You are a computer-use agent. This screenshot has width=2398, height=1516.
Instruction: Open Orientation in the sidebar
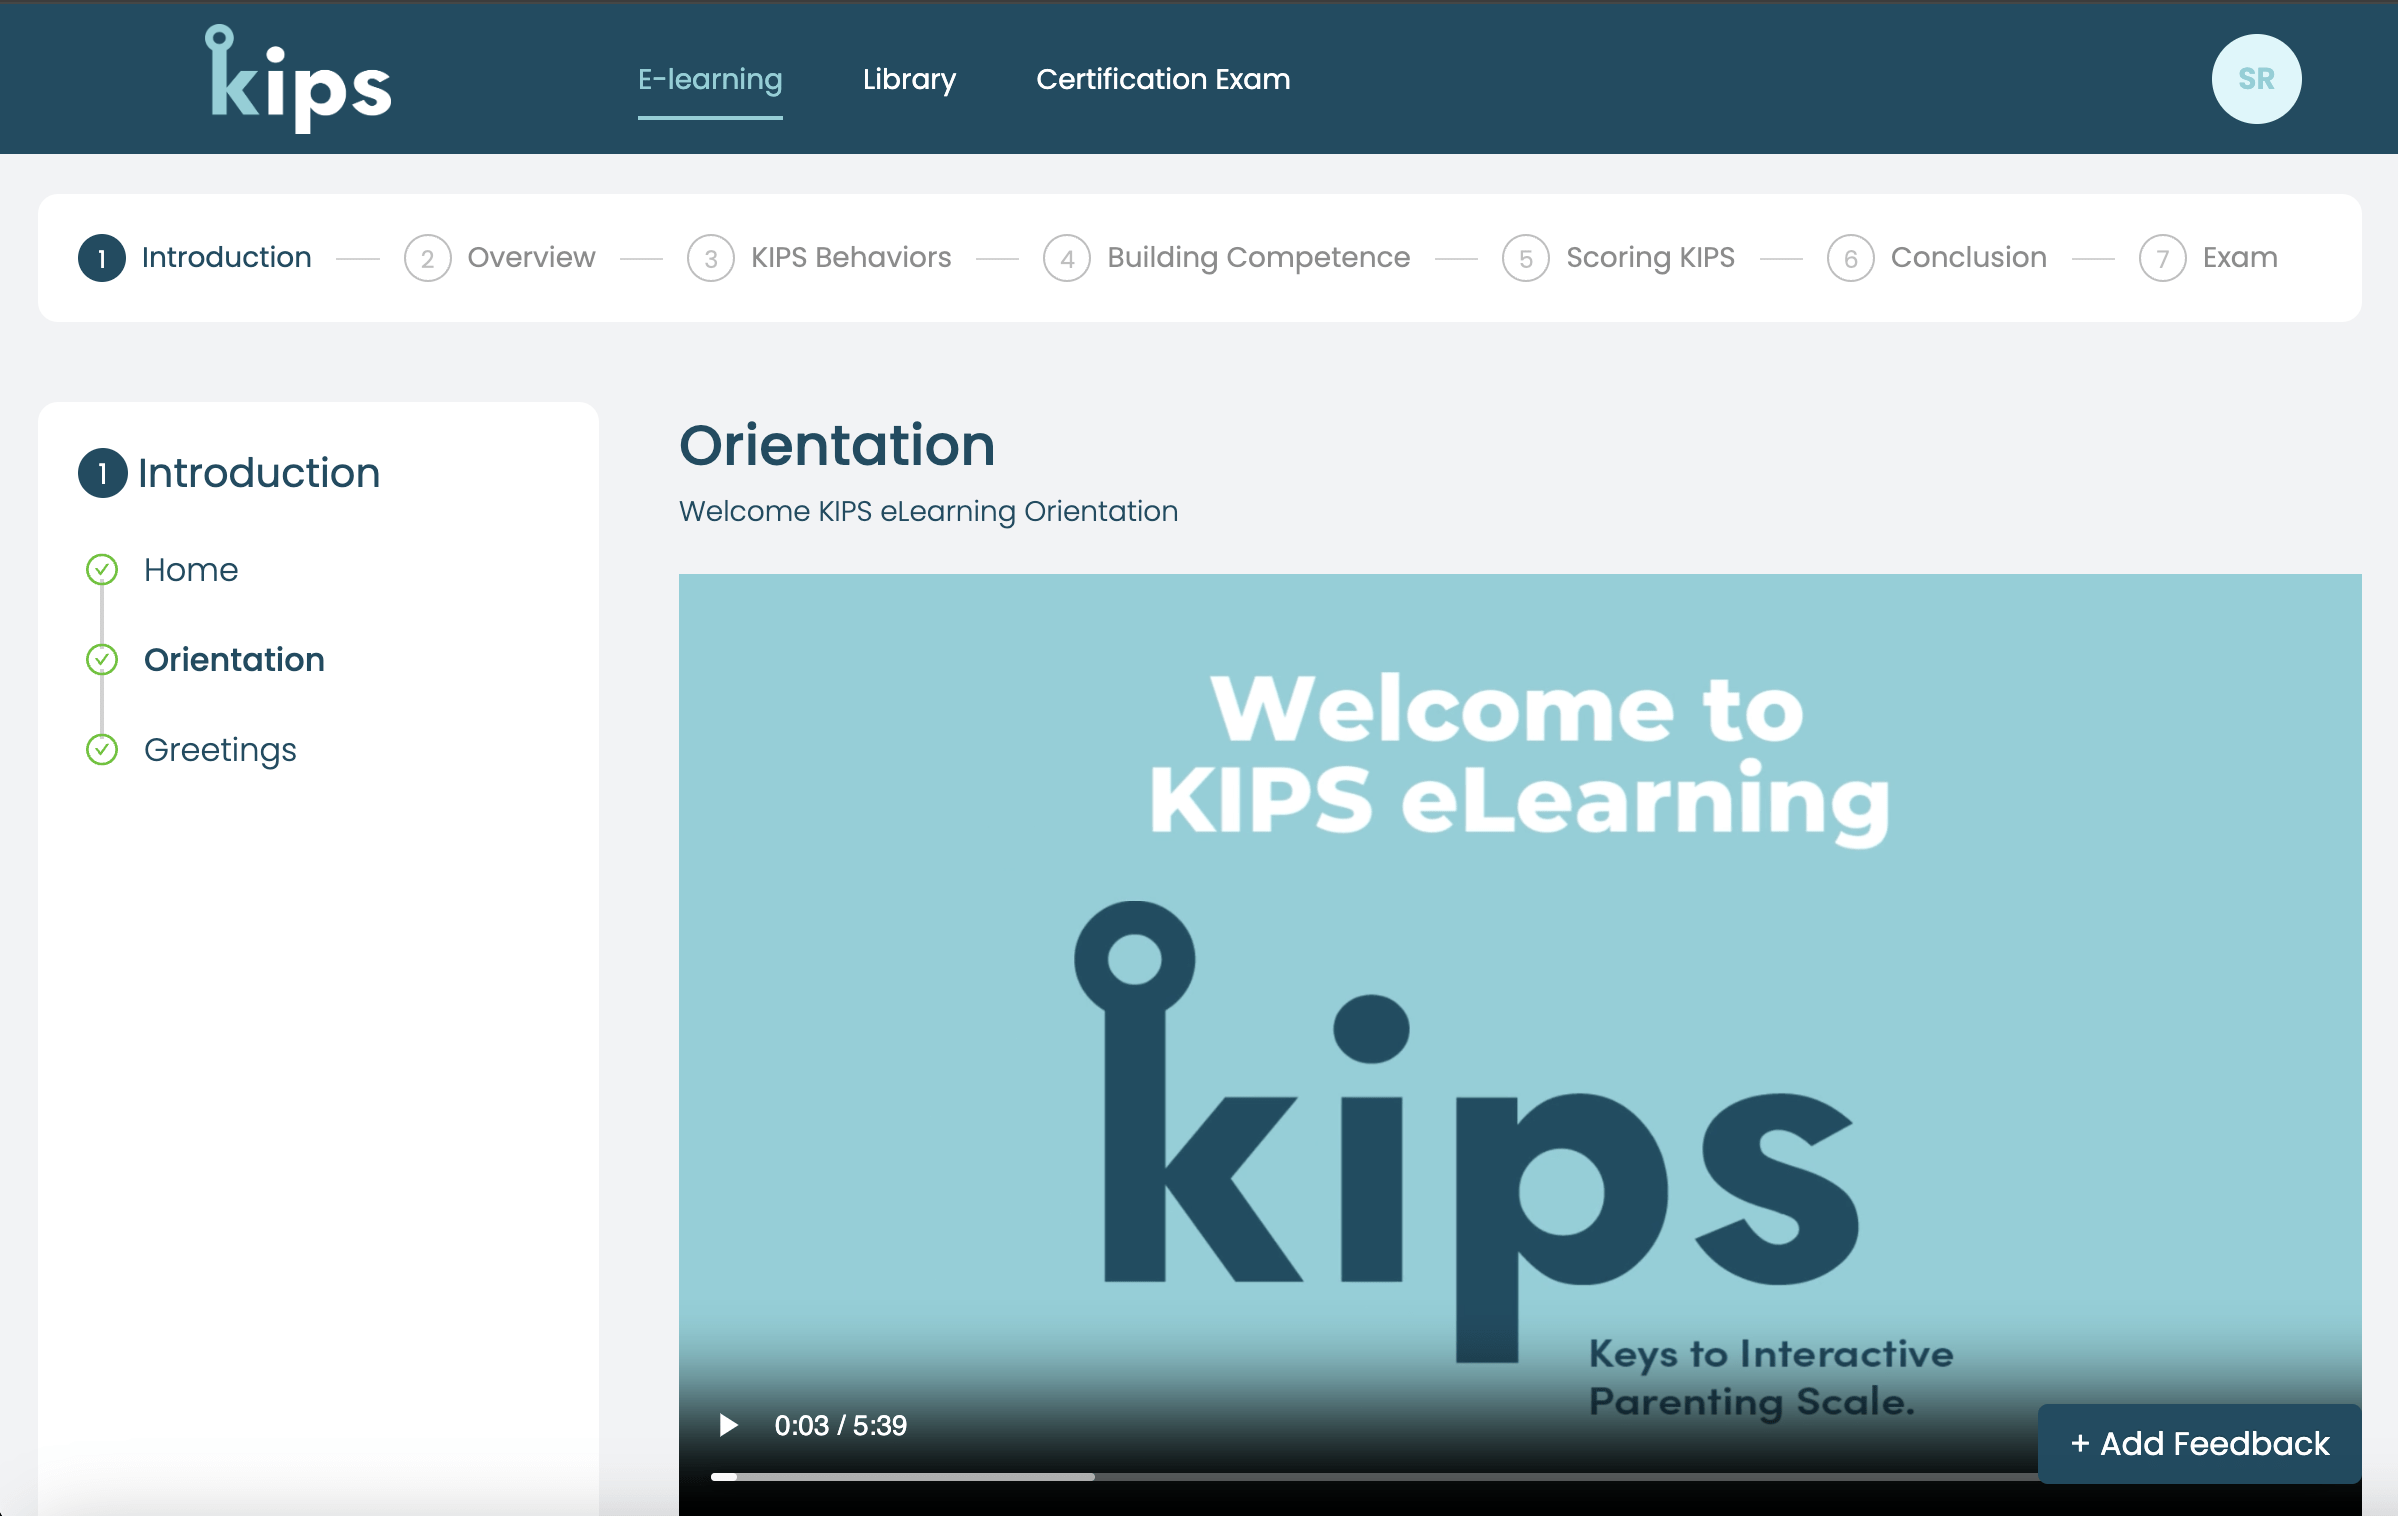(x=234, y=660)
